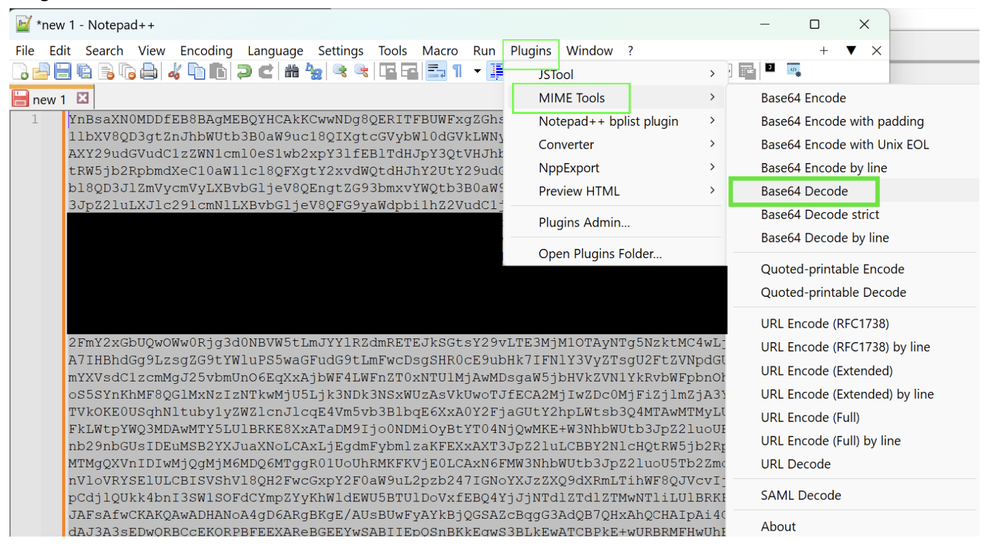Click the Save toolbar icon
This screenshot has height=555, width=1000.
point(62,71)
